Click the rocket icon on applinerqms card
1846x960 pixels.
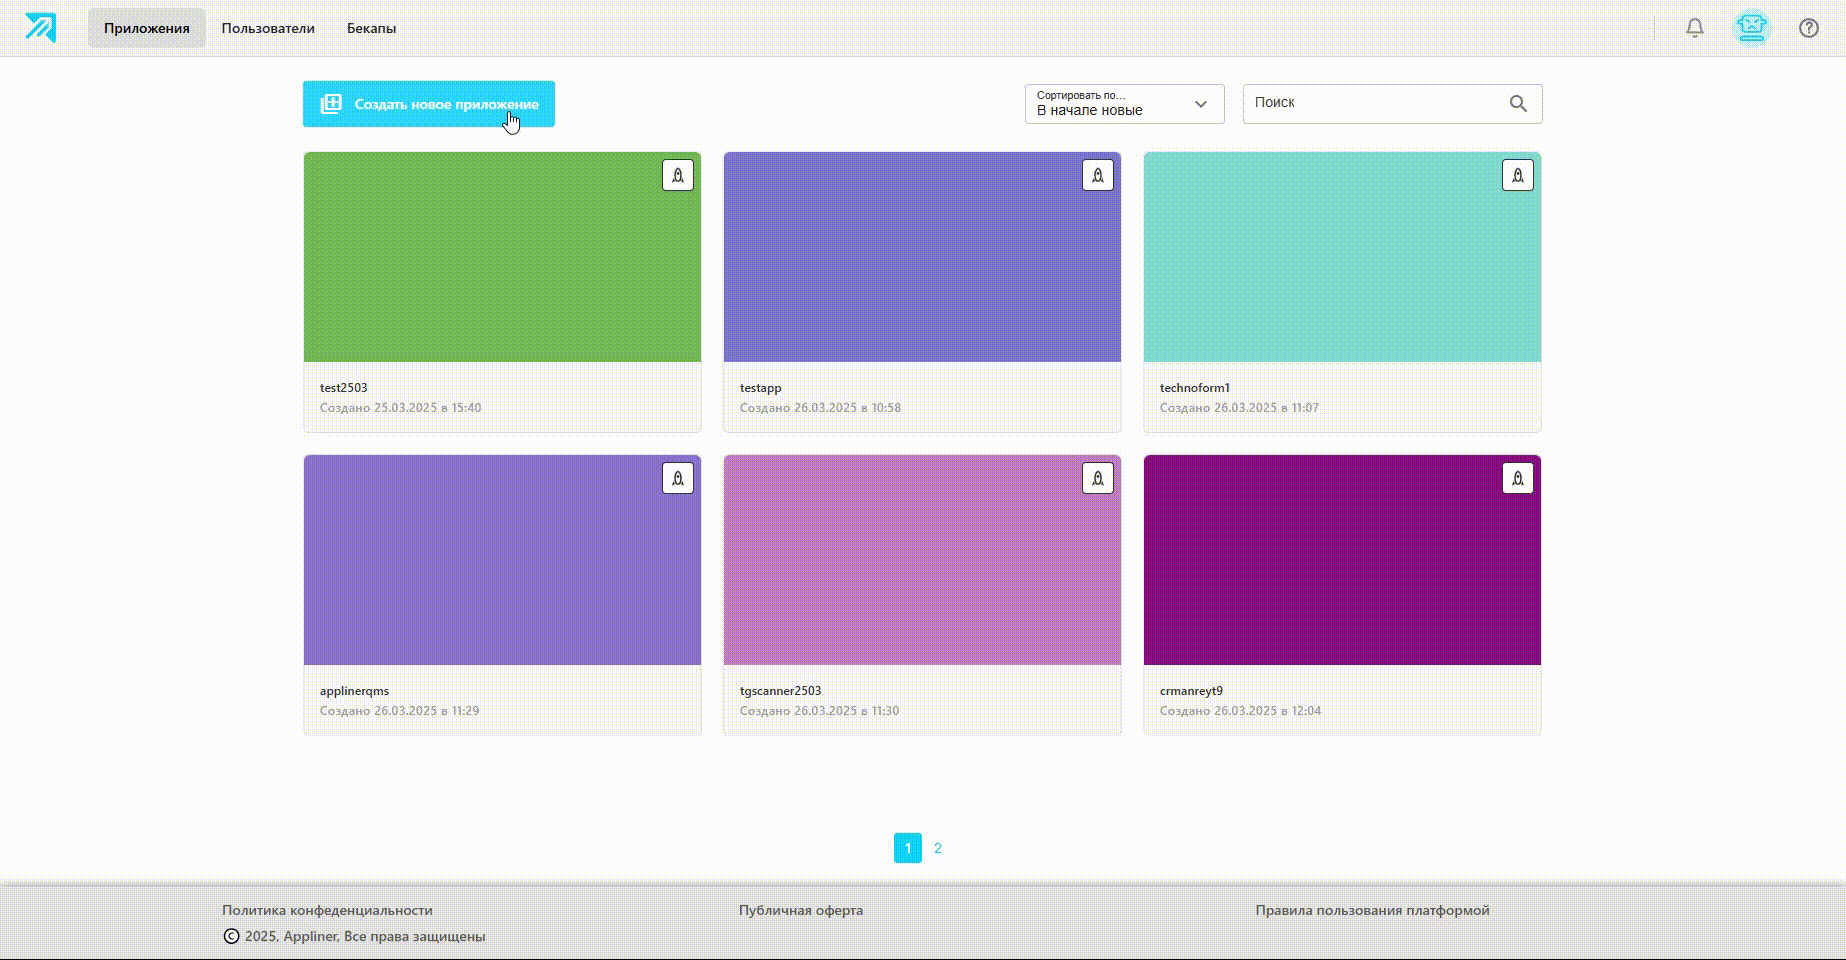(678, 479)
